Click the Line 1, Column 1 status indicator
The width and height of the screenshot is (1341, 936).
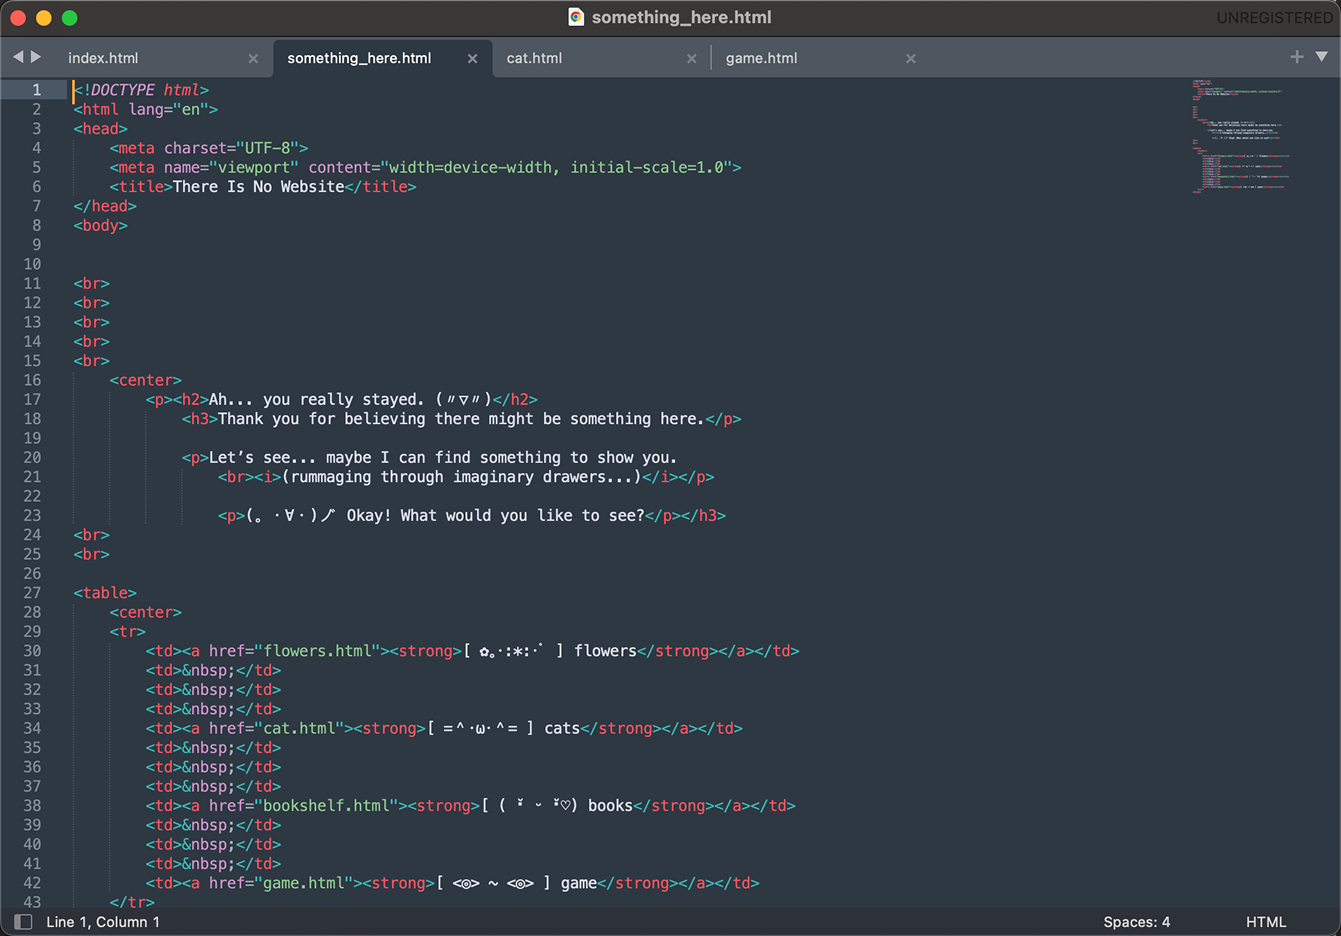tap(103, 922)
